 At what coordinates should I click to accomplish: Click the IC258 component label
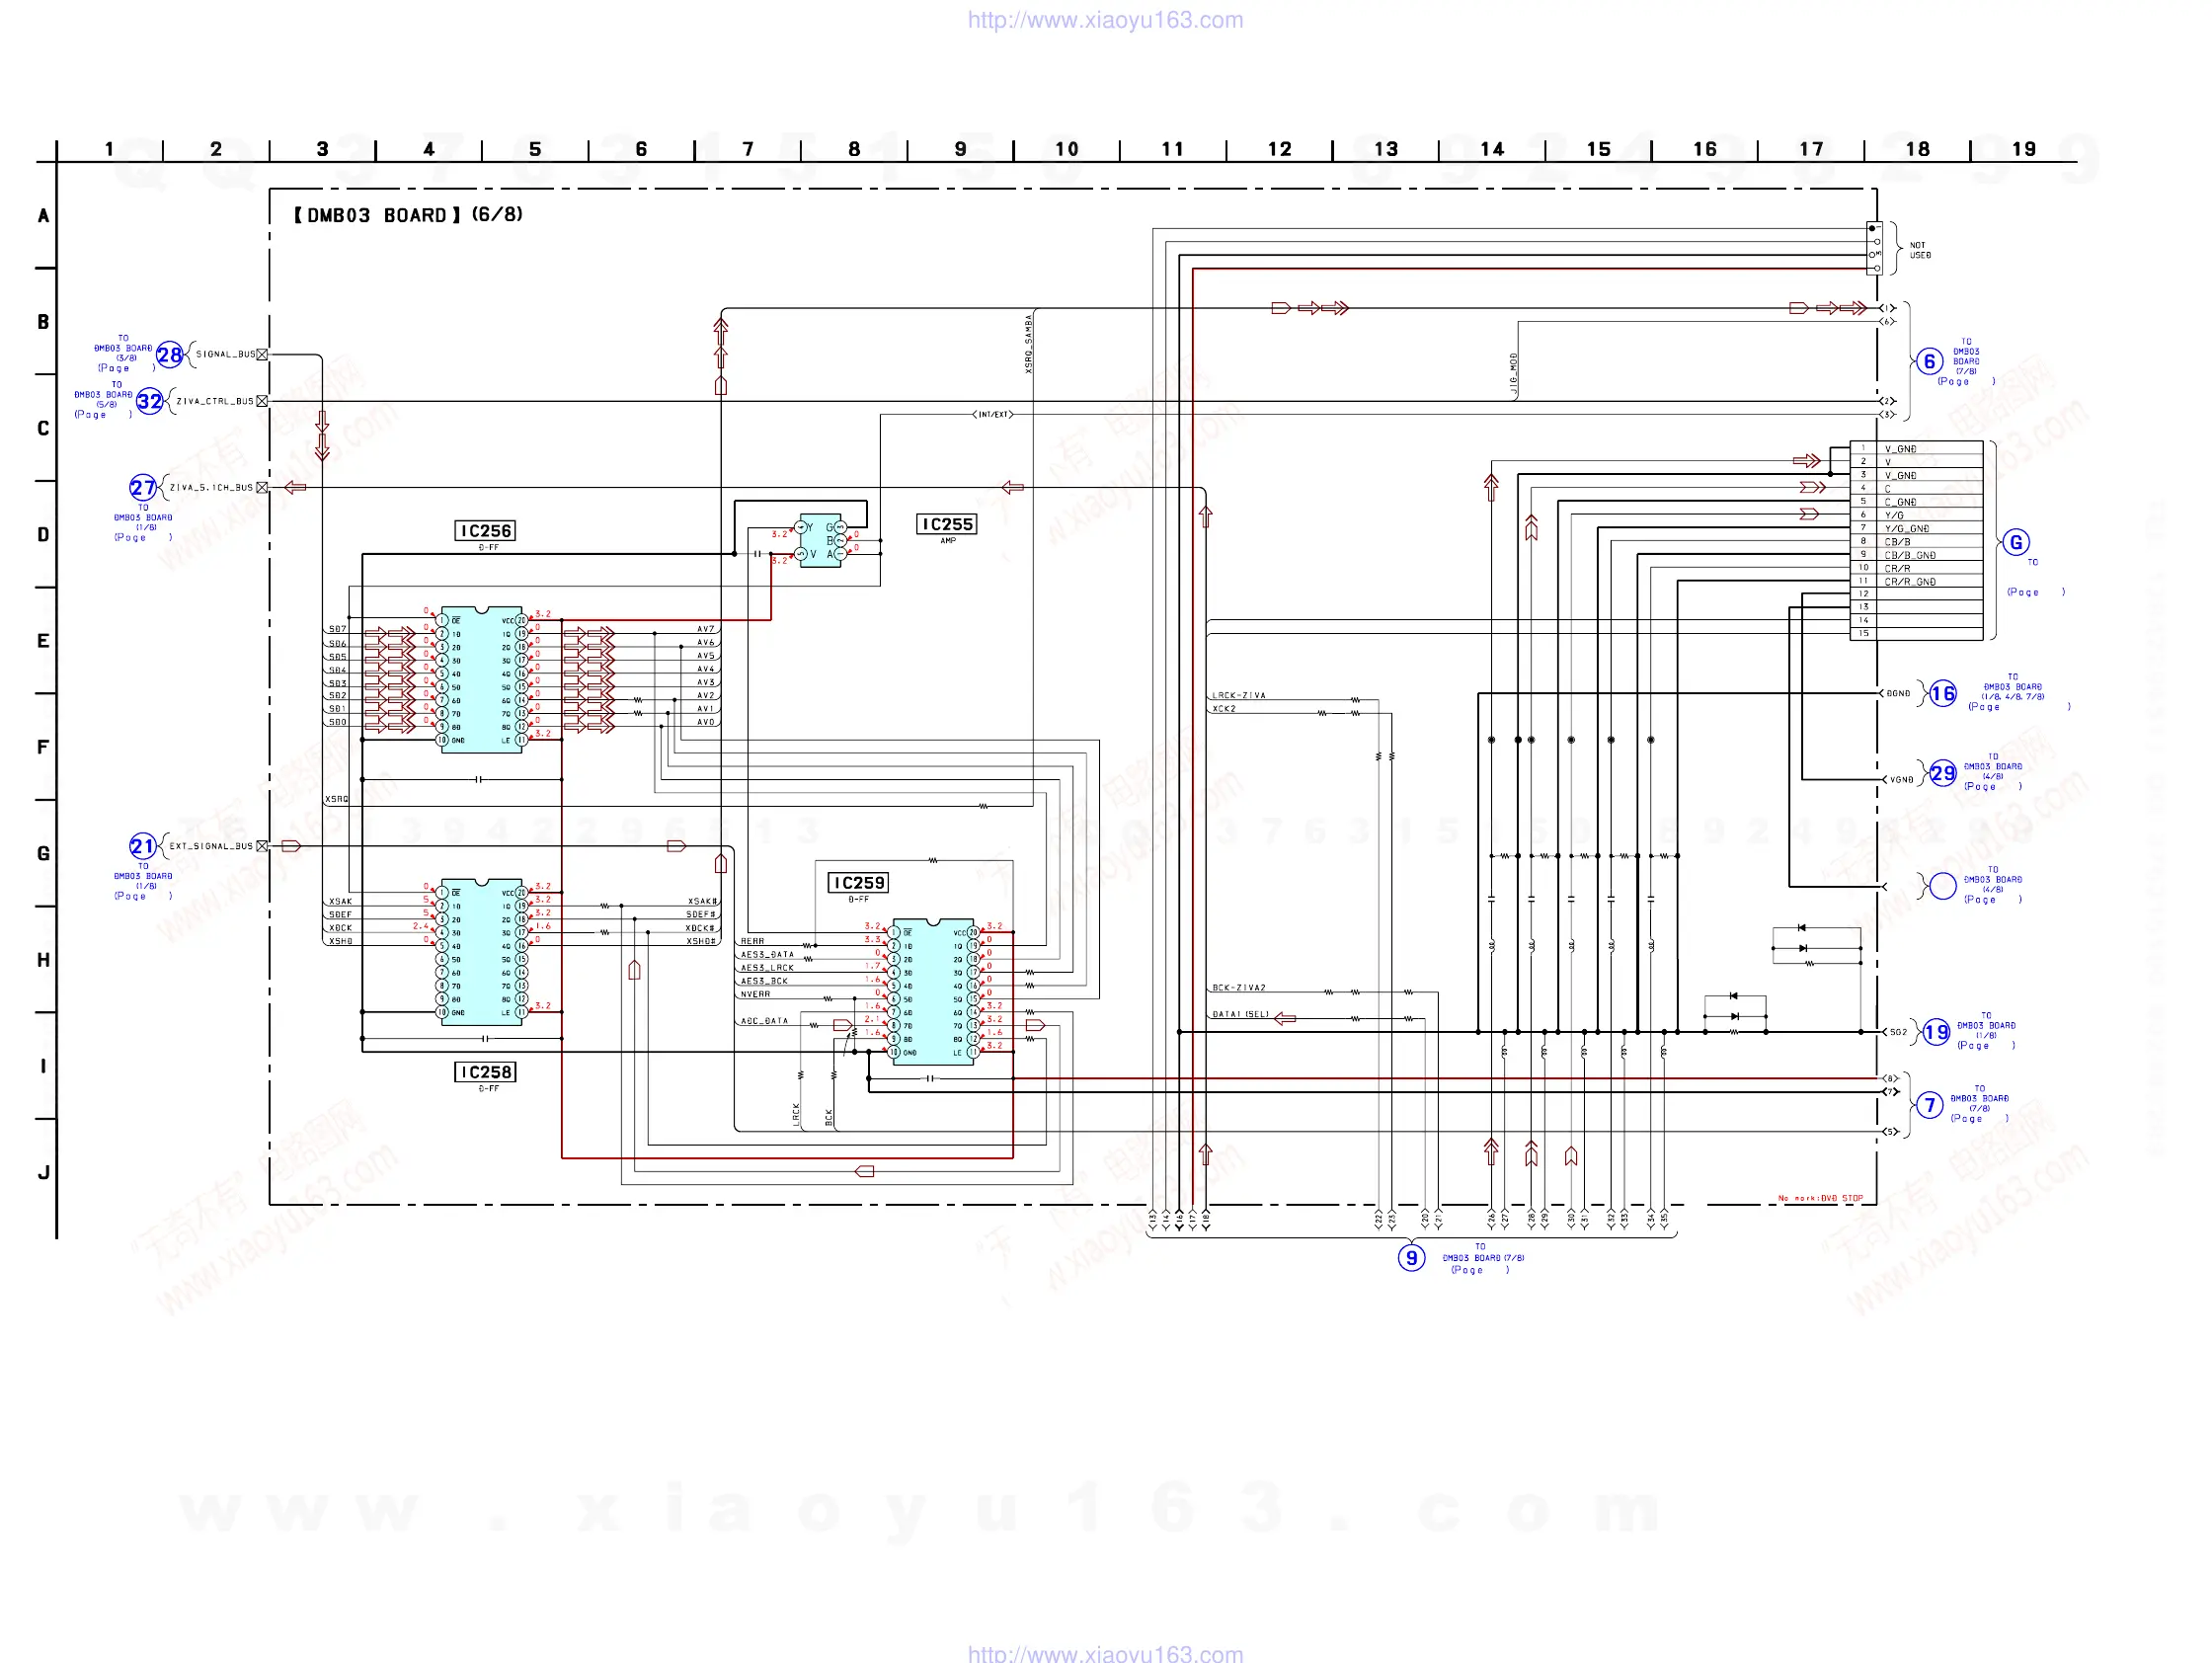pyautogui.click(x=486, y=1072)
